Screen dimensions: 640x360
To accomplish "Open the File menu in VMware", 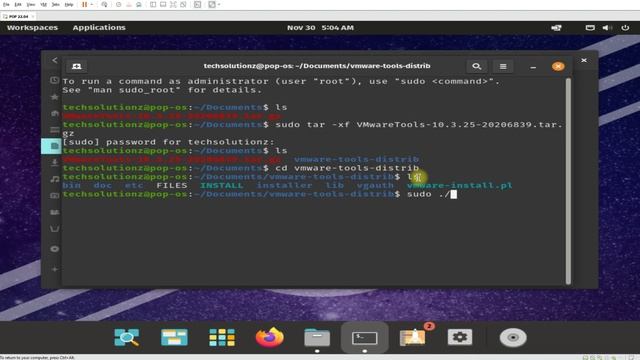I will (x=6, y=4).
